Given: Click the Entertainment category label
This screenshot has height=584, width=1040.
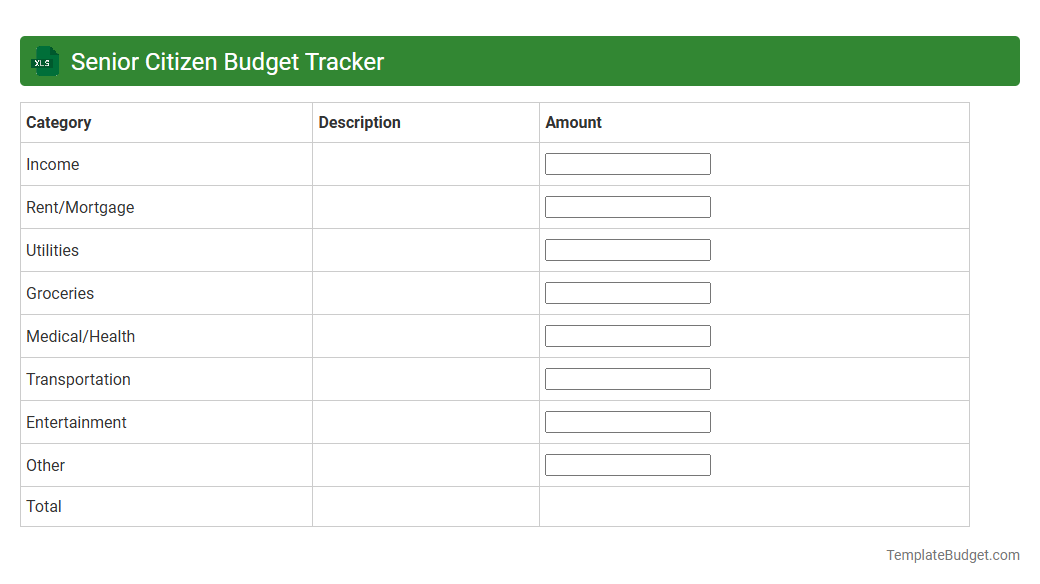Looking at the screenshot, I should [76, 422].
